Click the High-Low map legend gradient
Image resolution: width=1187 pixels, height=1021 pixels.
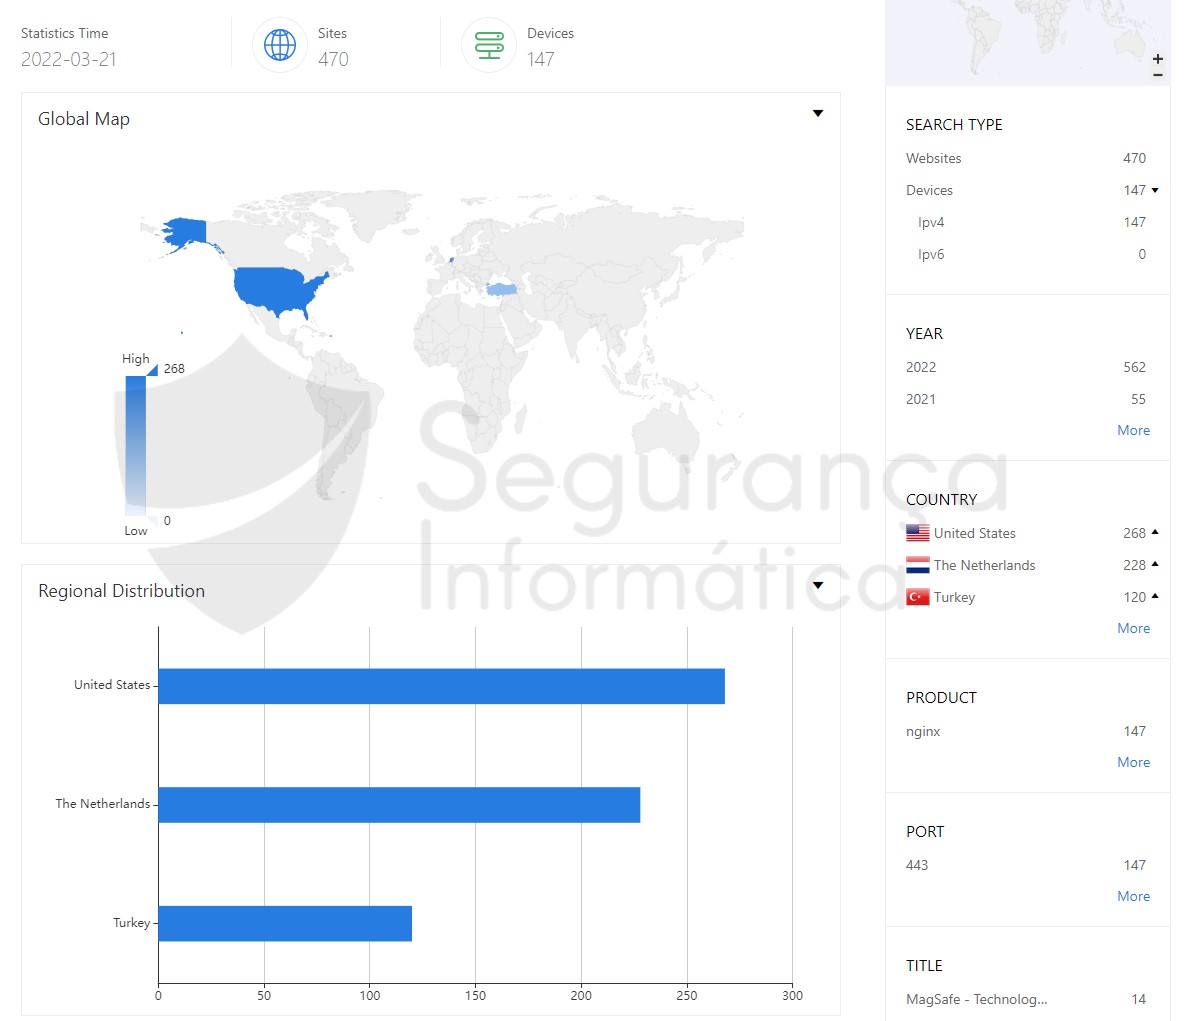tap(136, 445)
